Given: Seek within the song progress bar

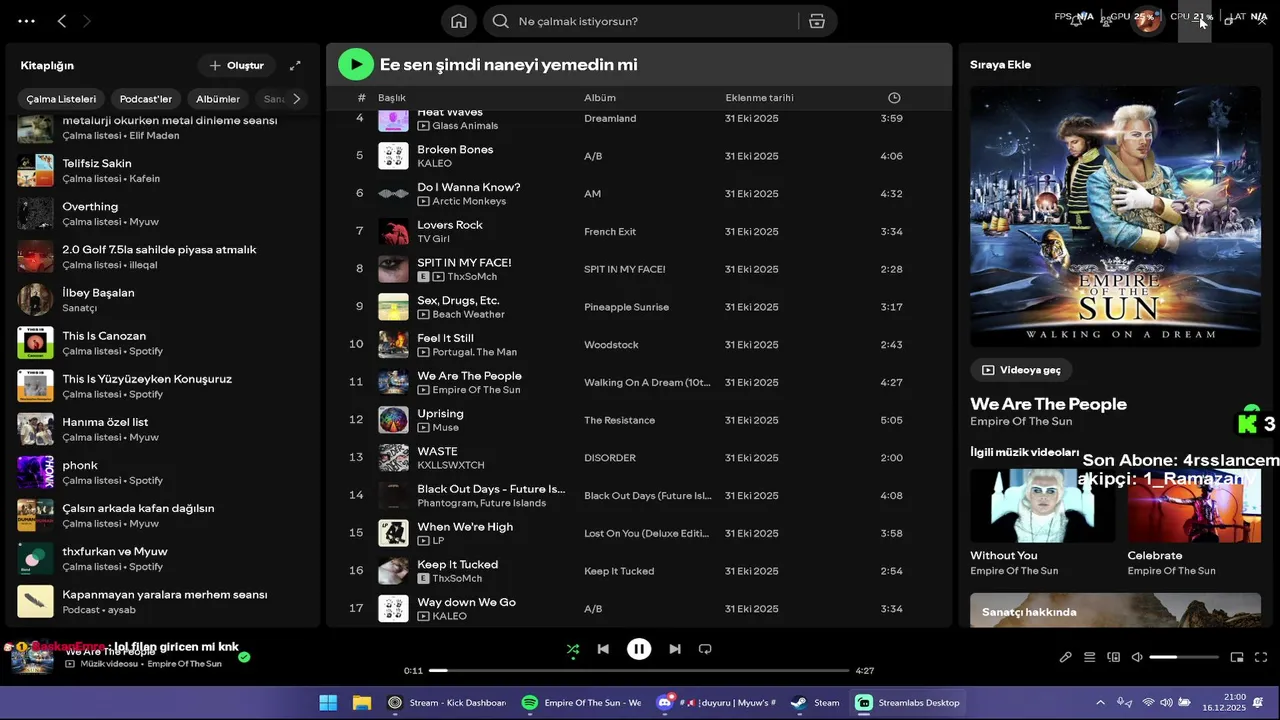Looking at the screenshot, I should tap(639, 670).
